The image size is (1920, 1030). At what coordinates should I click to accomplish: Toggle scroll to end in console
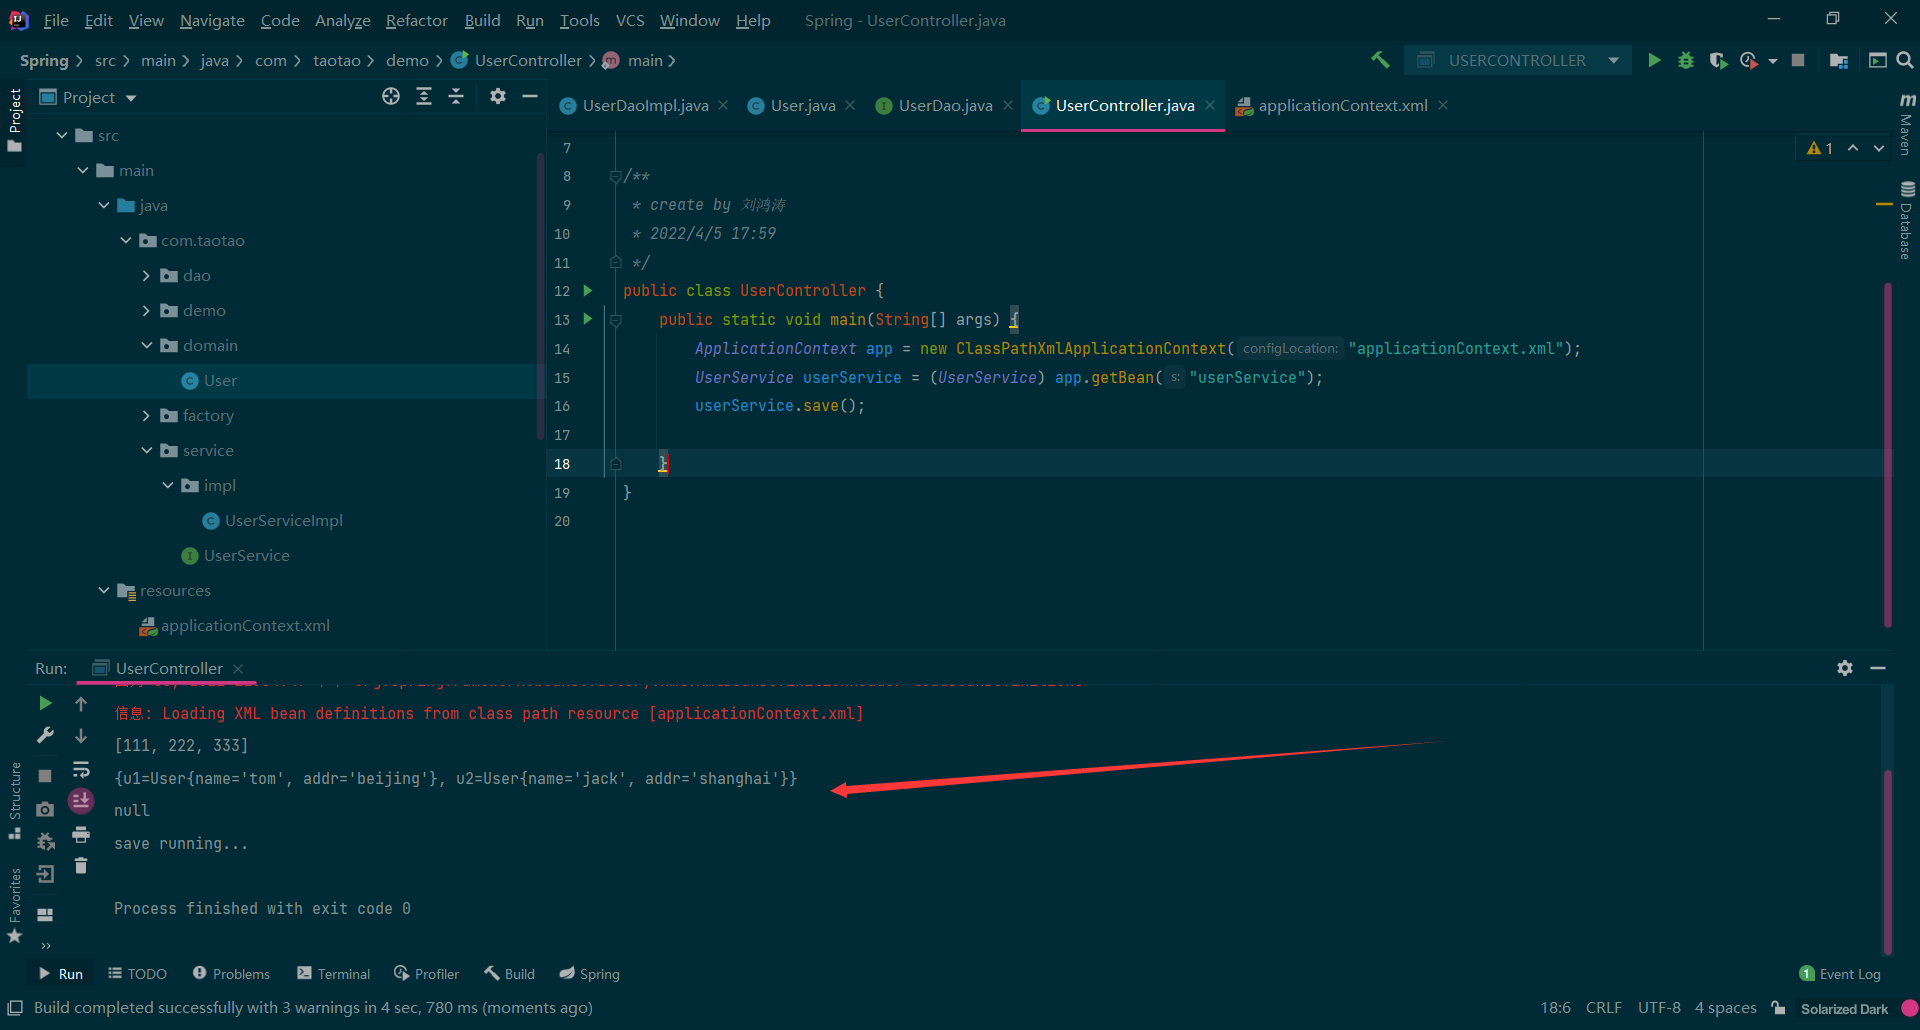(x=81, y=801)
